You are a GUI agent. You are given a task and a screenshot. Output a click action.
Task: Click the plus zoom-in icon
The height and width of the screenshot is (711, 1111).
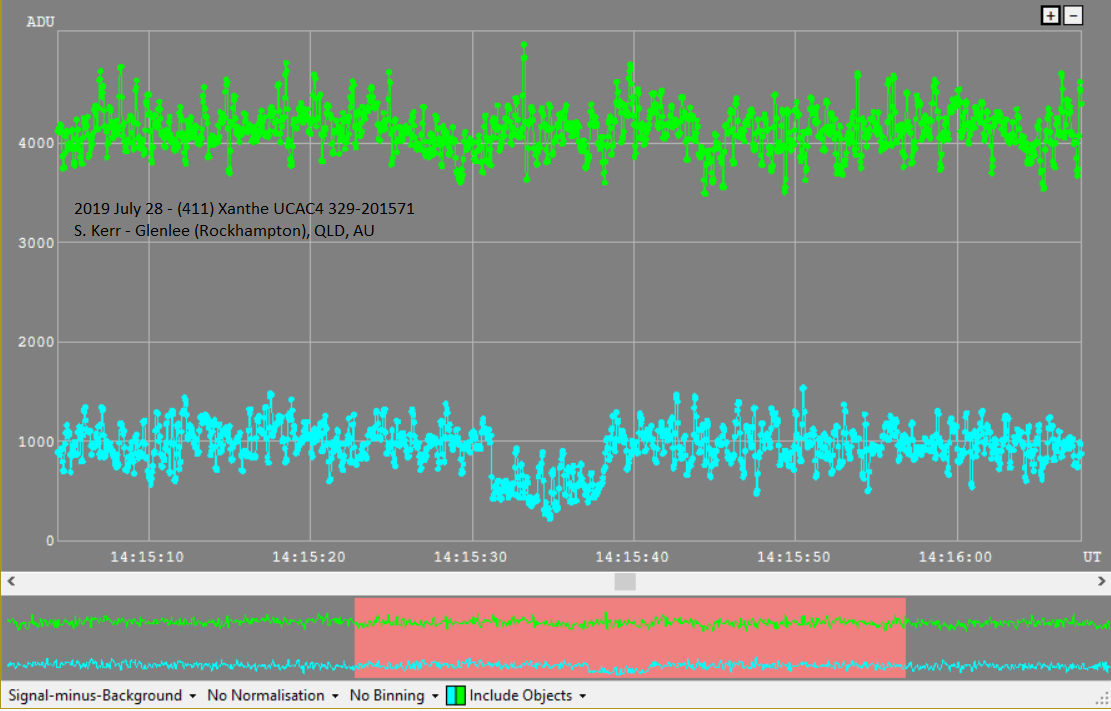point(1050,15)
